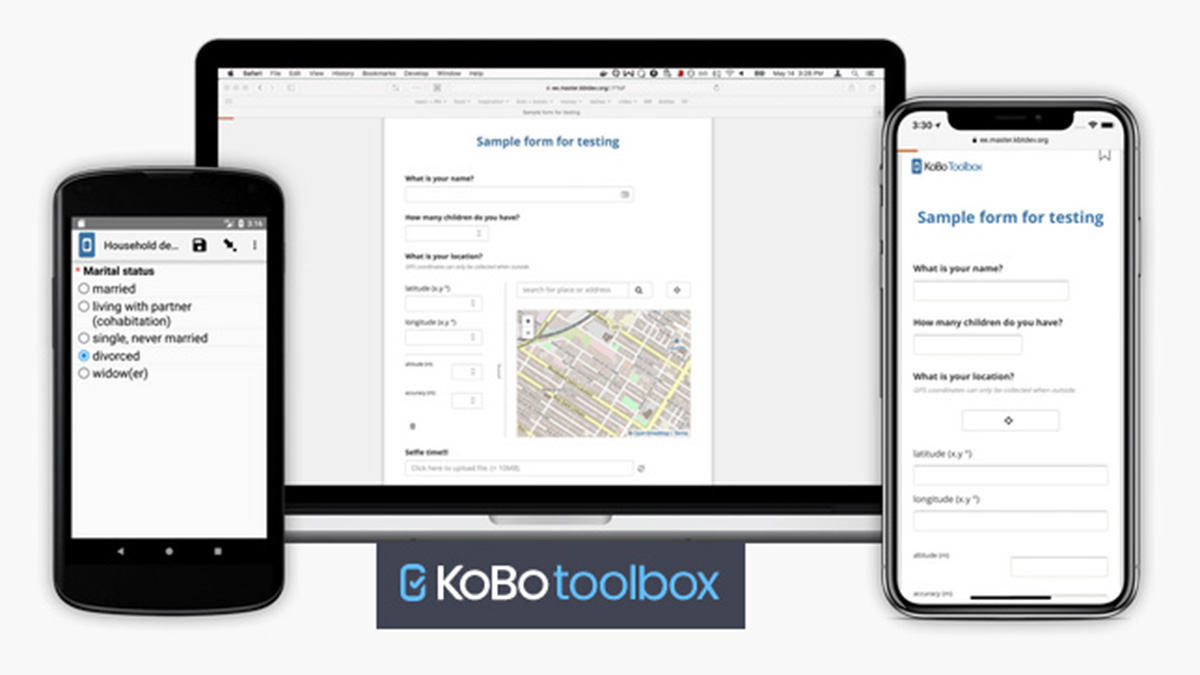Click the Safari back arrow on laptop
This screenshot has height=675, width=1200.
coord(260,88)
